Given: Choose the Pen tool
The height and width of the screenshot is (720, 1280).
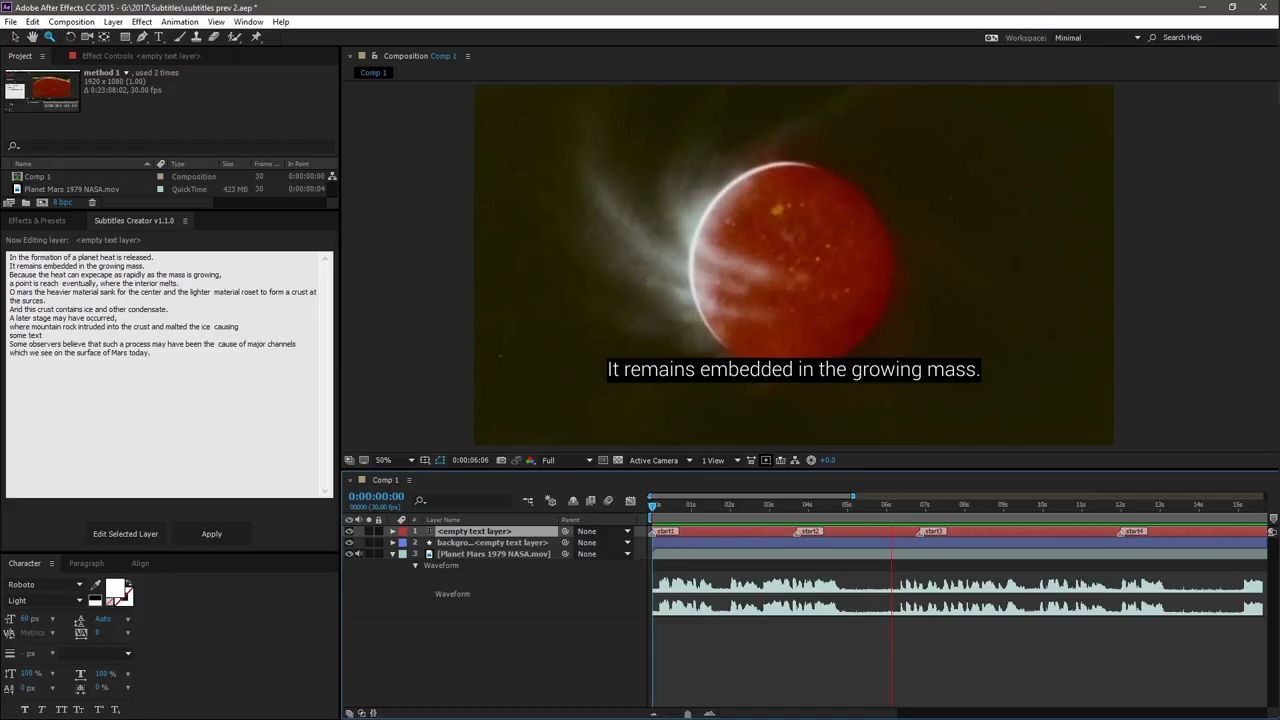Looking at the screenshot, I should click(142, 37).
